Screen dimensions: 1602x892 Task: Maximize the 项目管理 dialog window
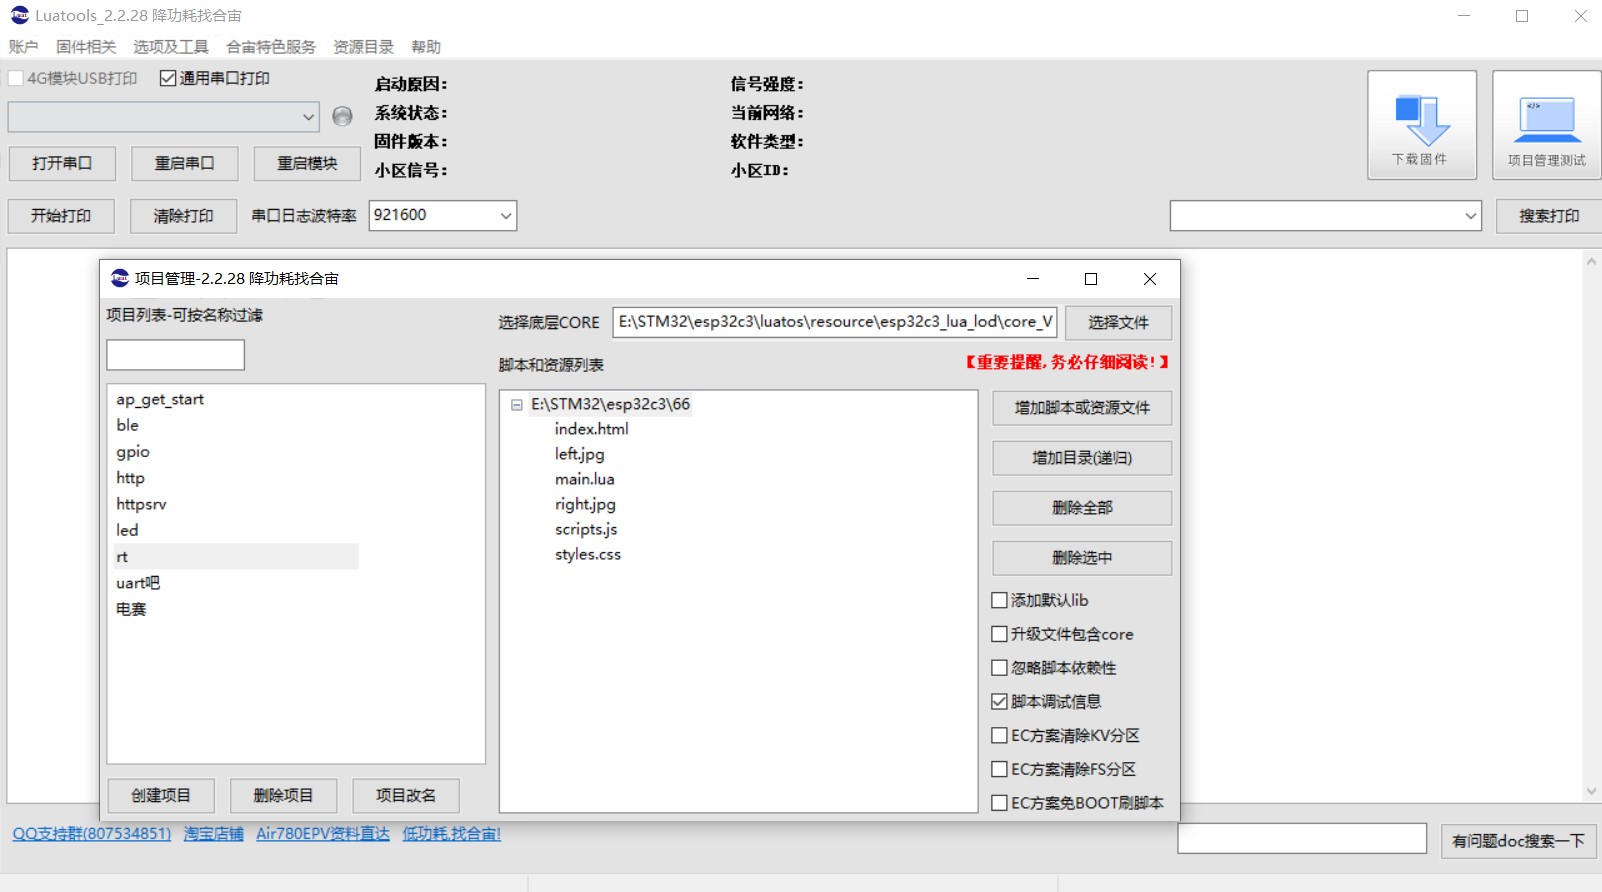(x=1091, y=279)
